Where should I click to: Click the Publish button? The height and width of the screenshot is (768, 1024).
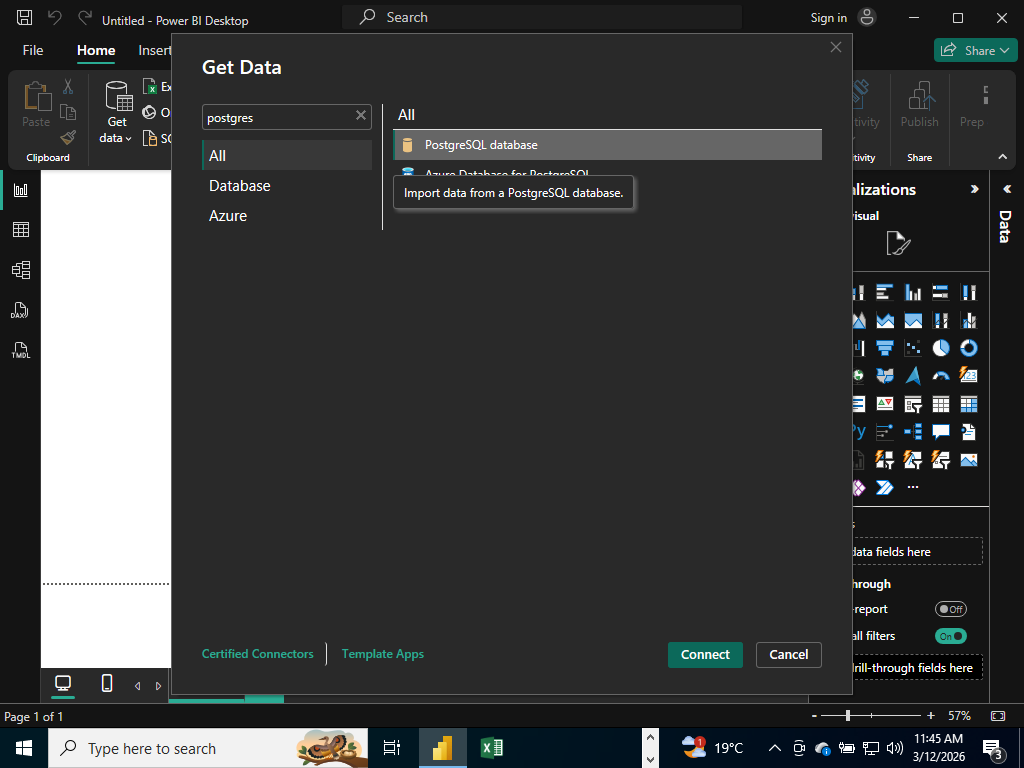919,104
